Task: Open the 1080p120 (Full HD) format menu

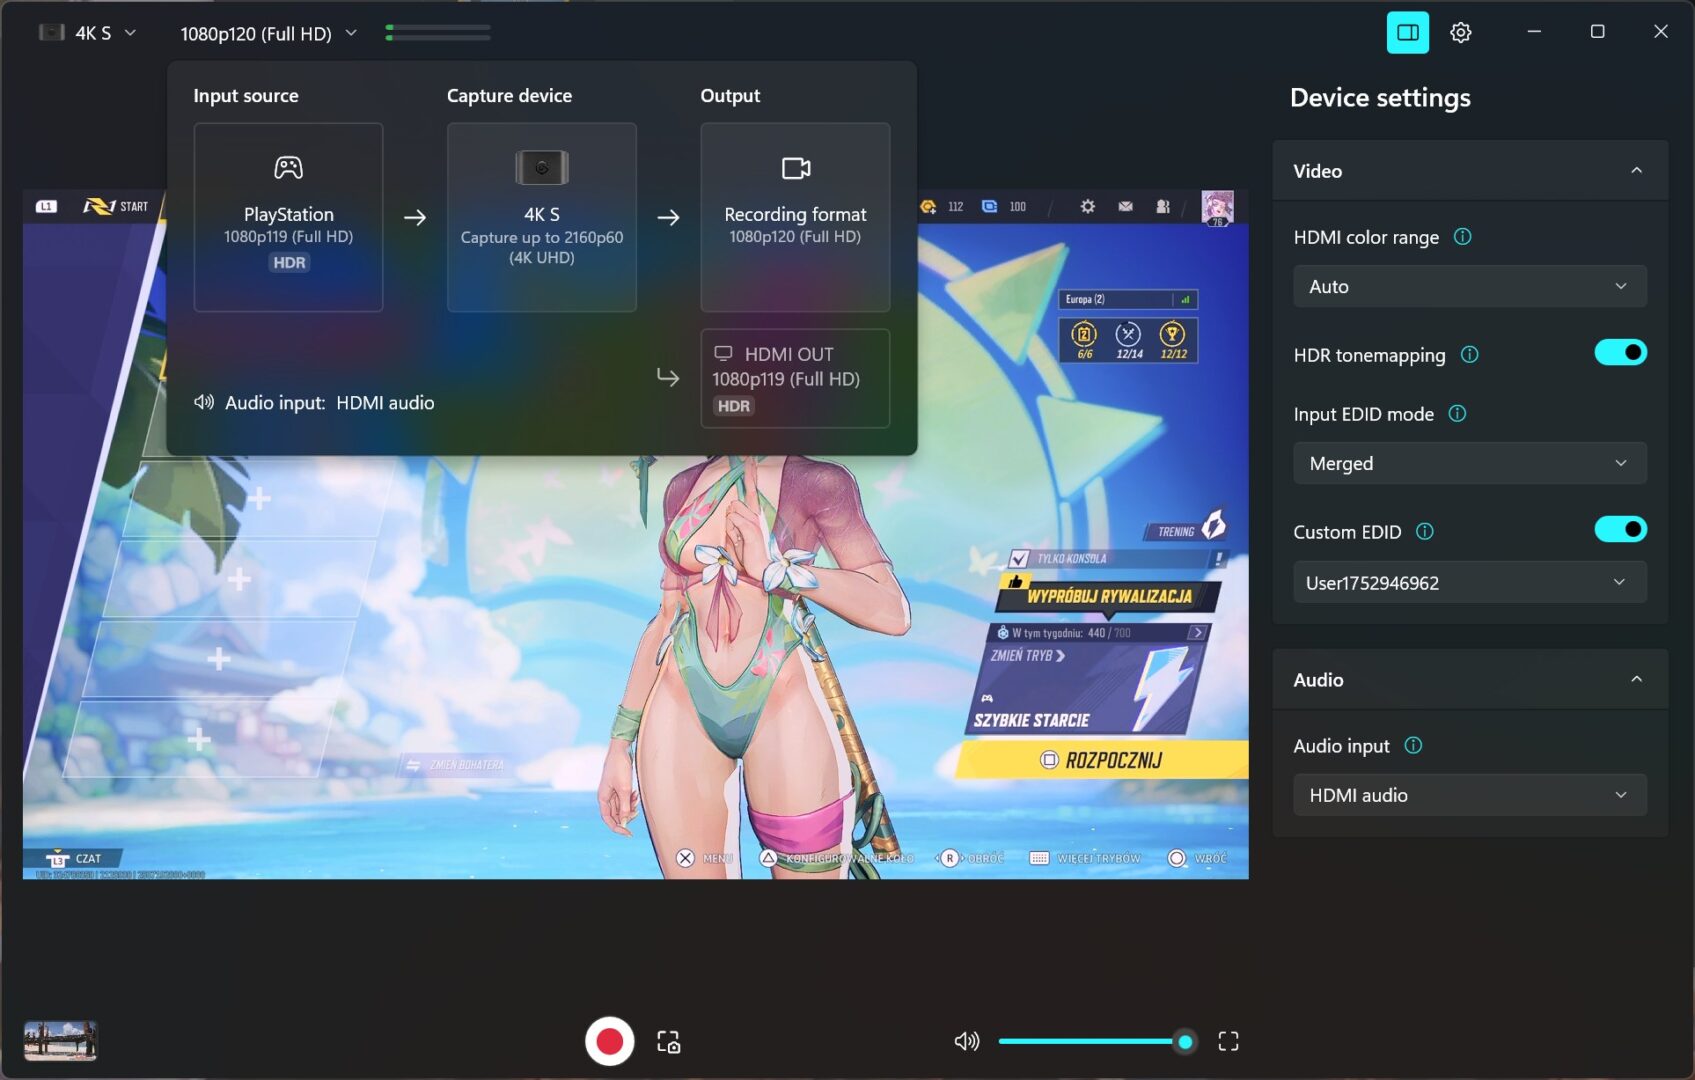Action: pos(268,34)
